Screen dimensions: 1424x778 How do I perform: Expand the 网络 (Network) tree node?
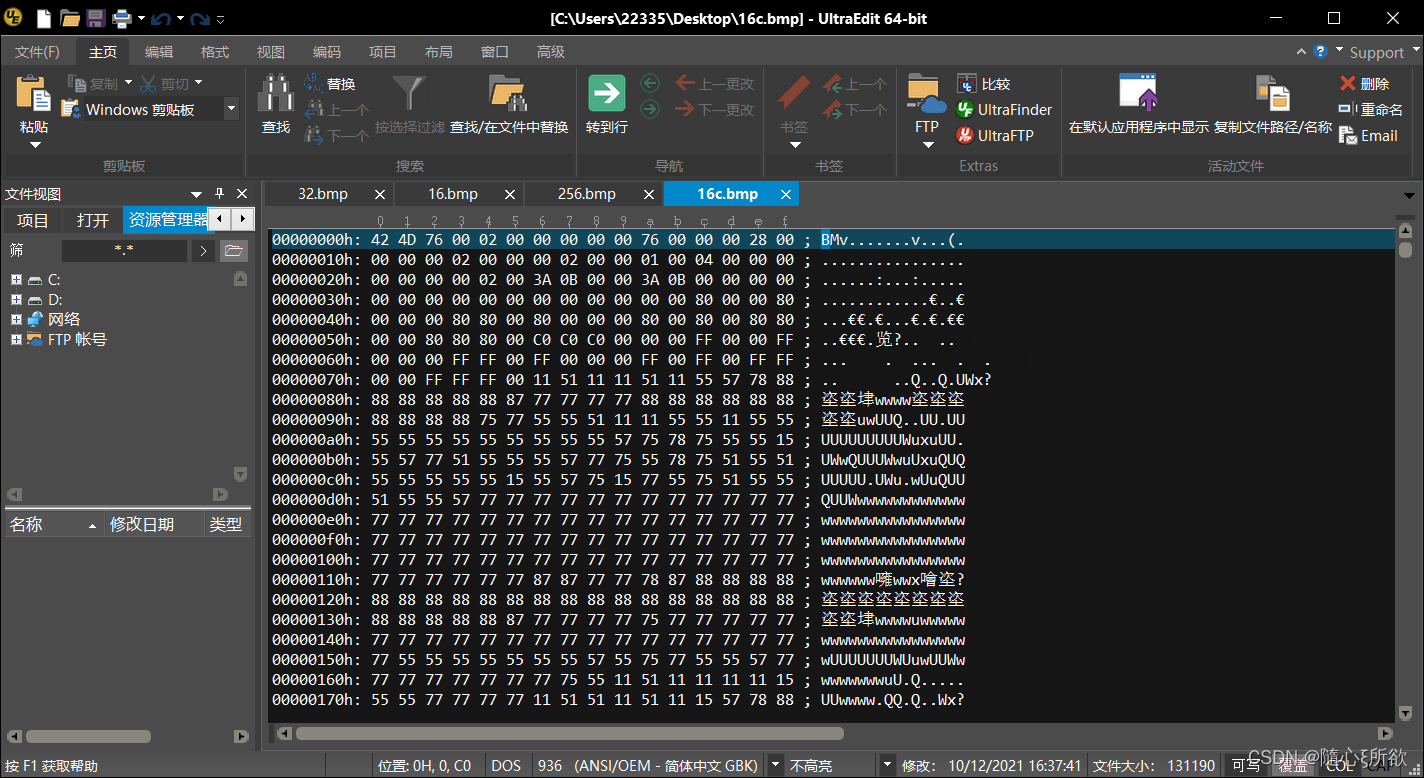(16, 320)
